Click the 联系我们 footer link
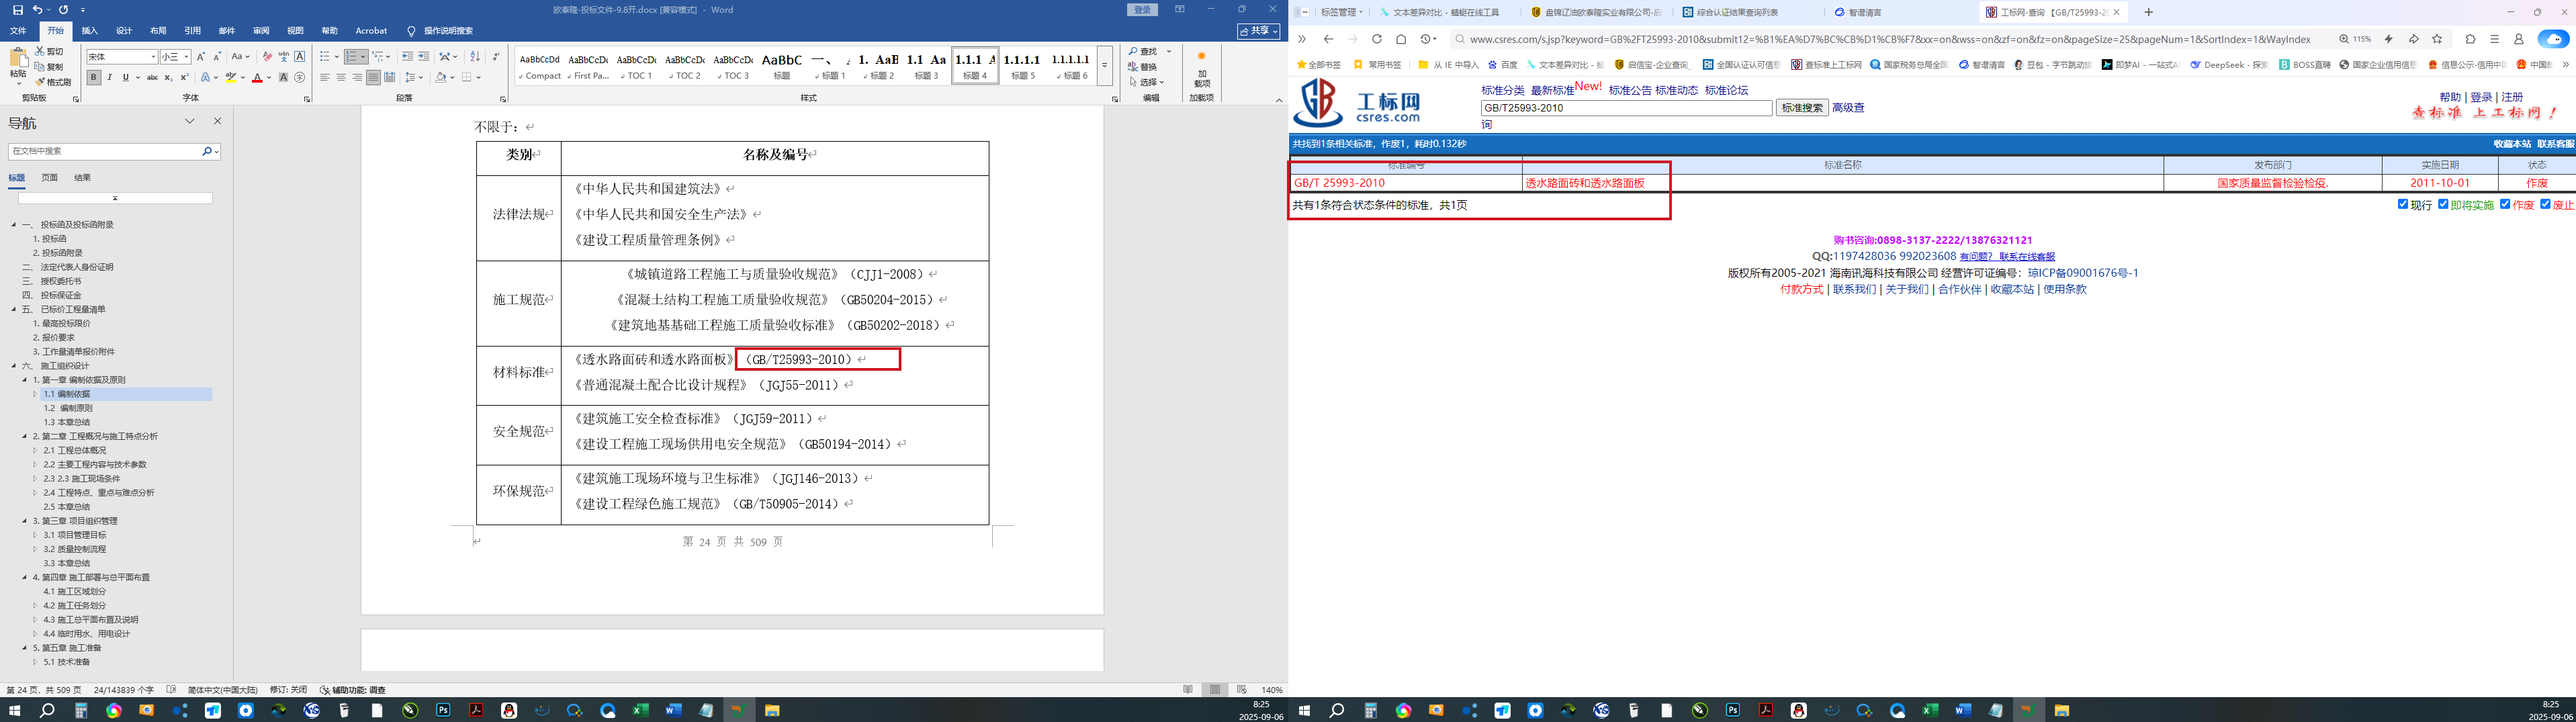The width and height of the screenshot is (2576, 722). pos(1854,289)
